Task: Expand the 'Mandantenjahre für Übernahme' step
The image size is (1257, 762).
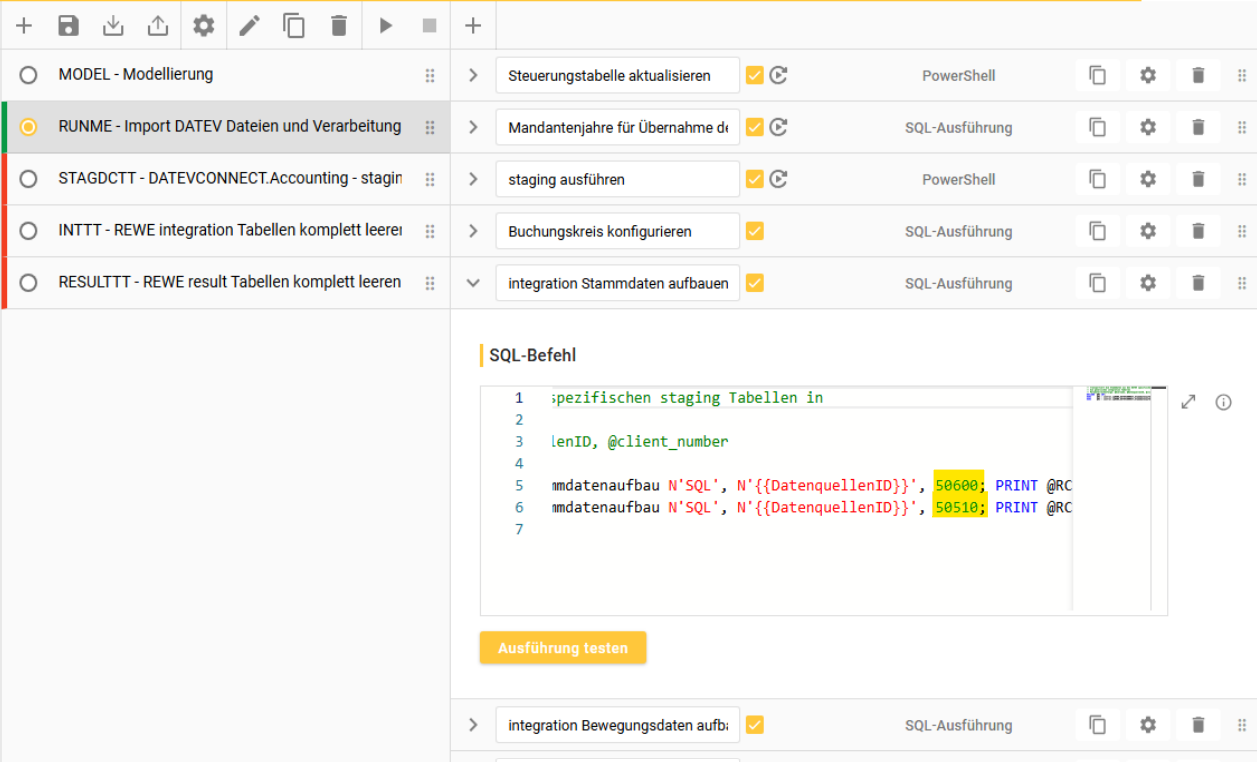Action: 473,127
